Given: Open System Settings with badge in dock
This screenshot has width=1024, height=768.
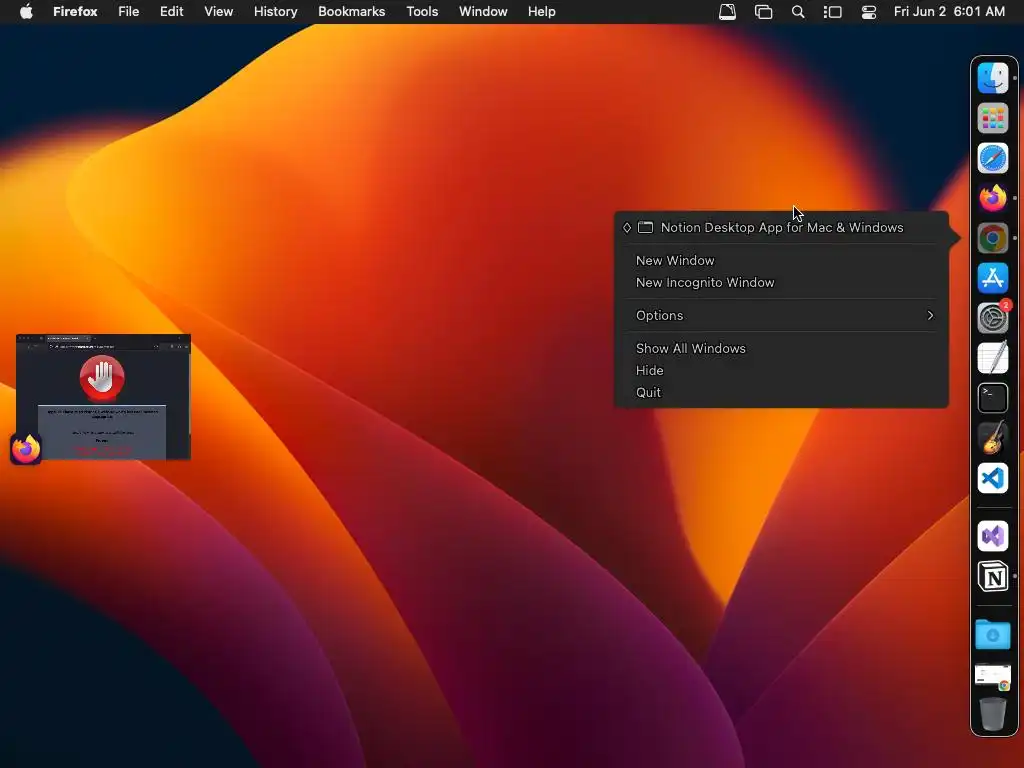Looking at the screenshot, I should (993, 318).
